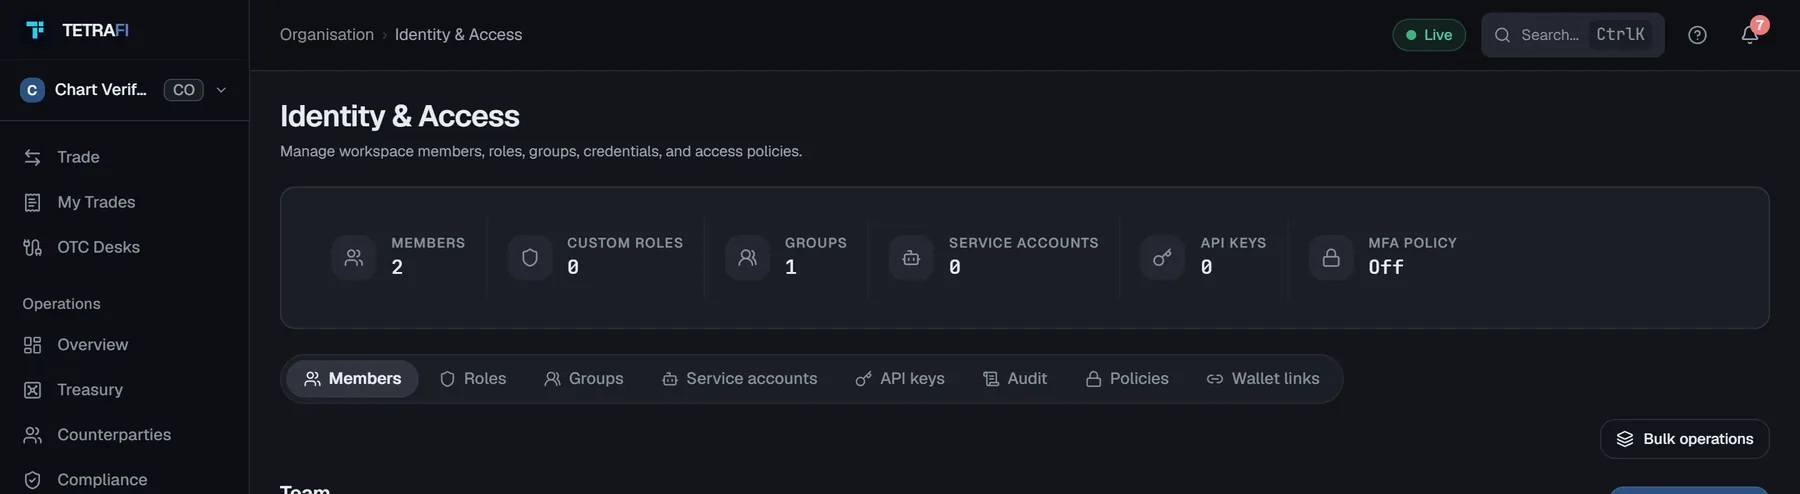Open notifications bell with 7 badge
This screenshot has height=494, width=1800.
[x=1750, y=35]
